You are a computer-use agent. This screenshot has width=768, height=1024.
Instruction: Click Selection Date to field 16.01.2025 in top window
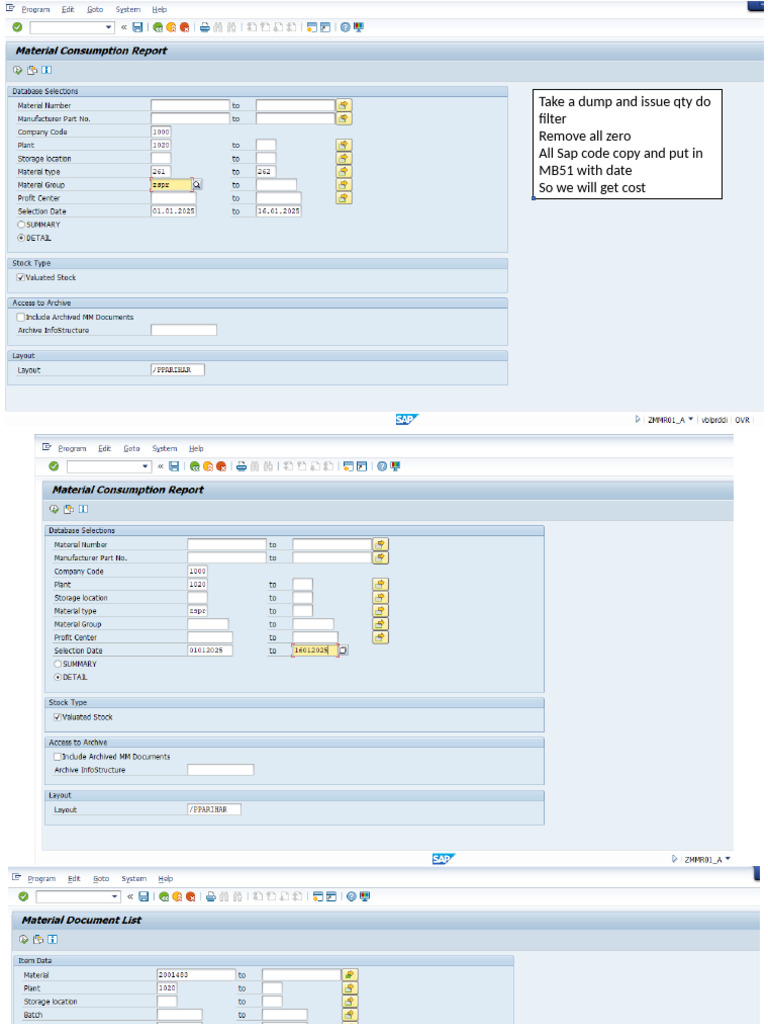(x=278, y=211)
